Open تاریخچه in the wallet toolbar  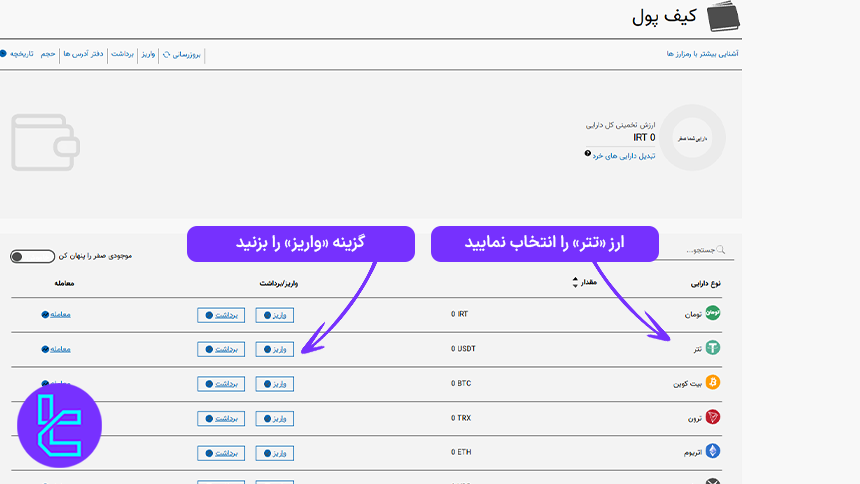point(21,54)
